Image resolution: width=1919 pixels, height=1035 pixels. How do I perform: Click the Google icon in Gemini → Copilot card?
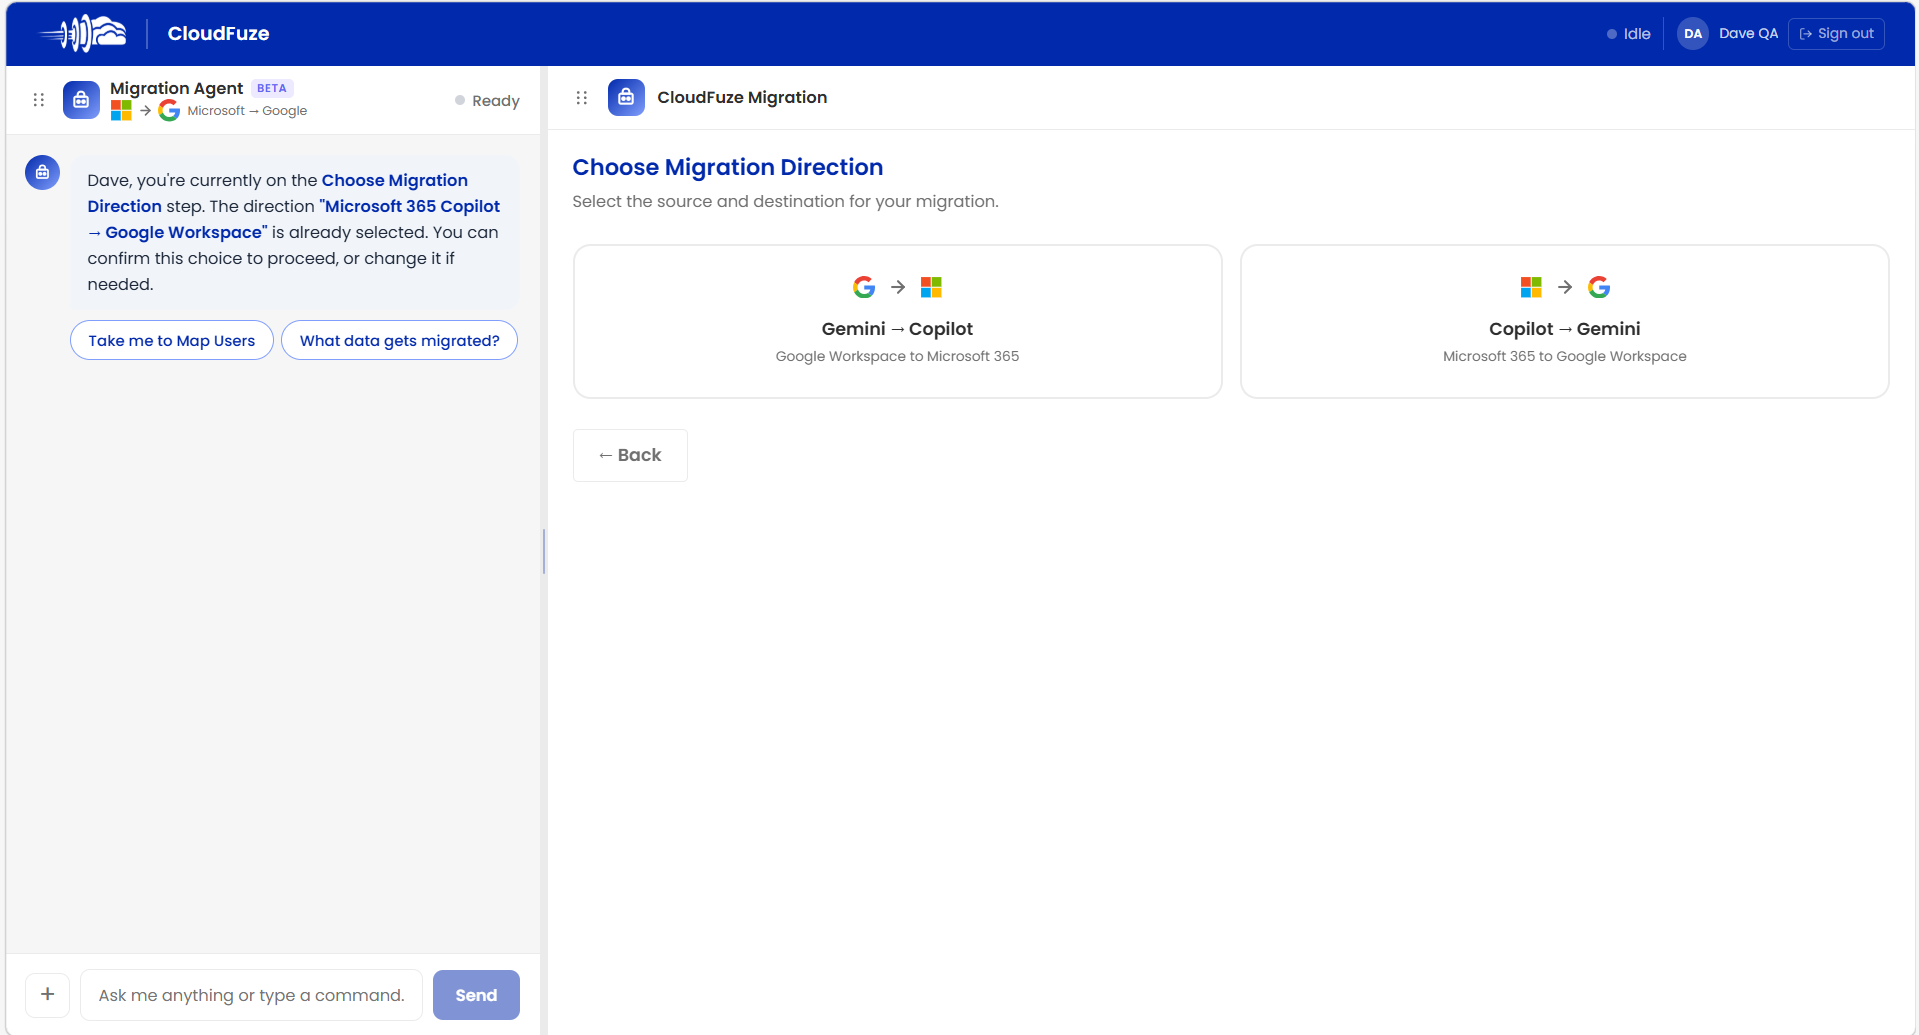864,287
